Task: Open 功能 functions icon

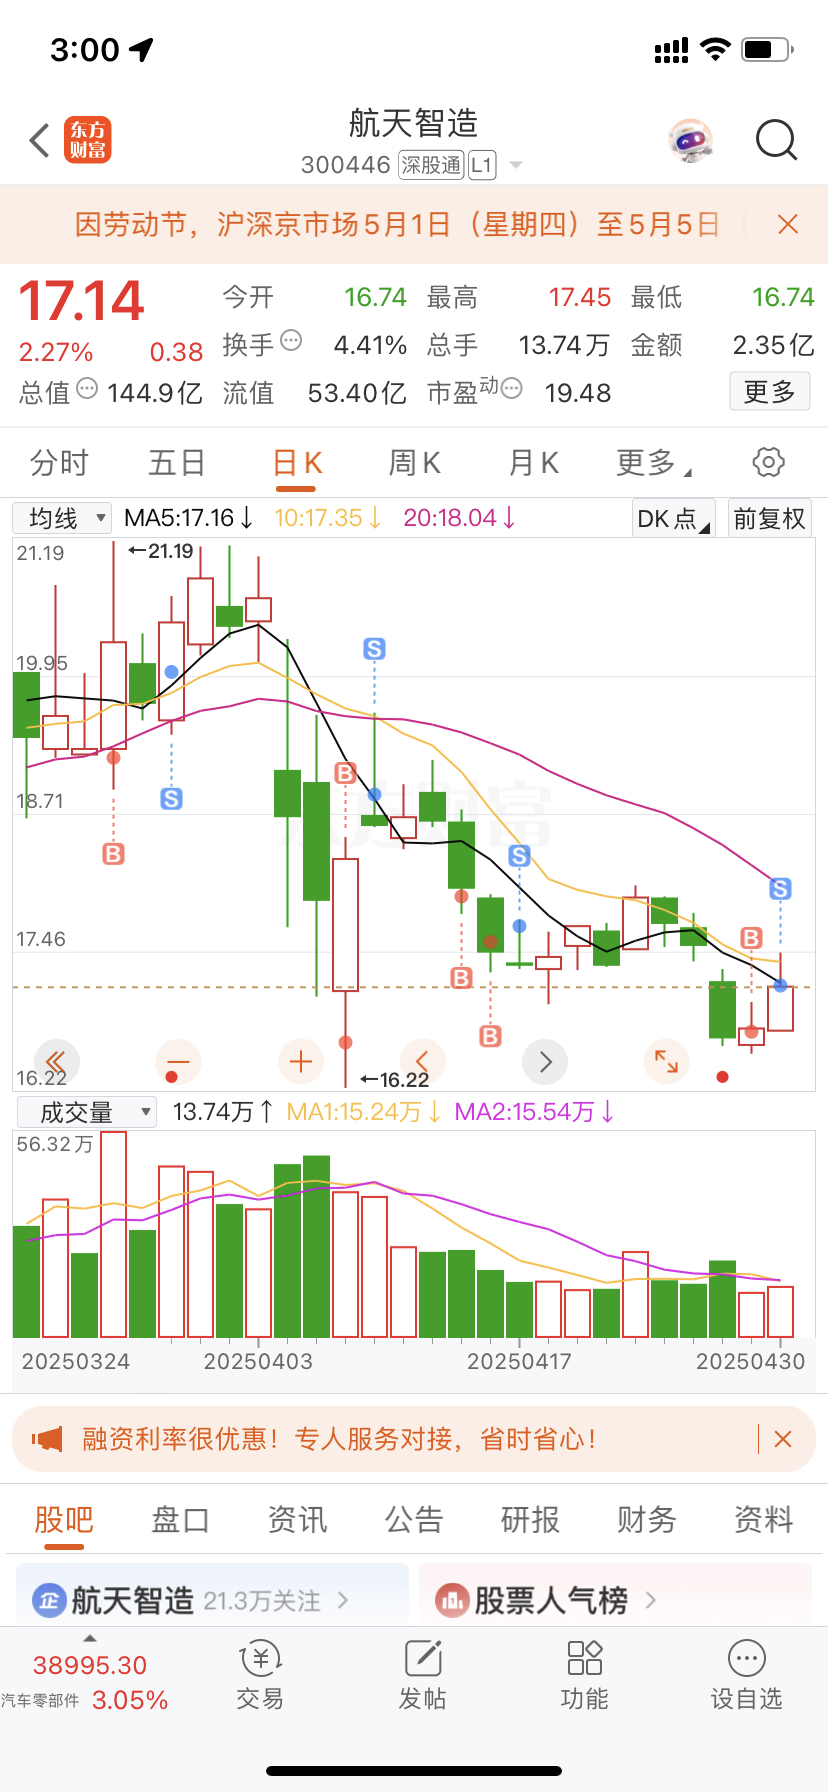Action: (584, 1676)
